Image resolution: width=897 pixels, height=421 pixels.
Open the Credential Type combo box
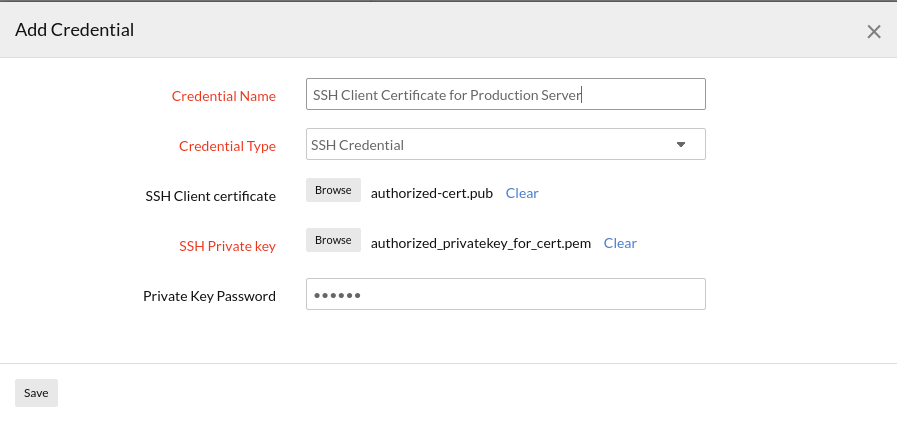[x=505, y=145]
